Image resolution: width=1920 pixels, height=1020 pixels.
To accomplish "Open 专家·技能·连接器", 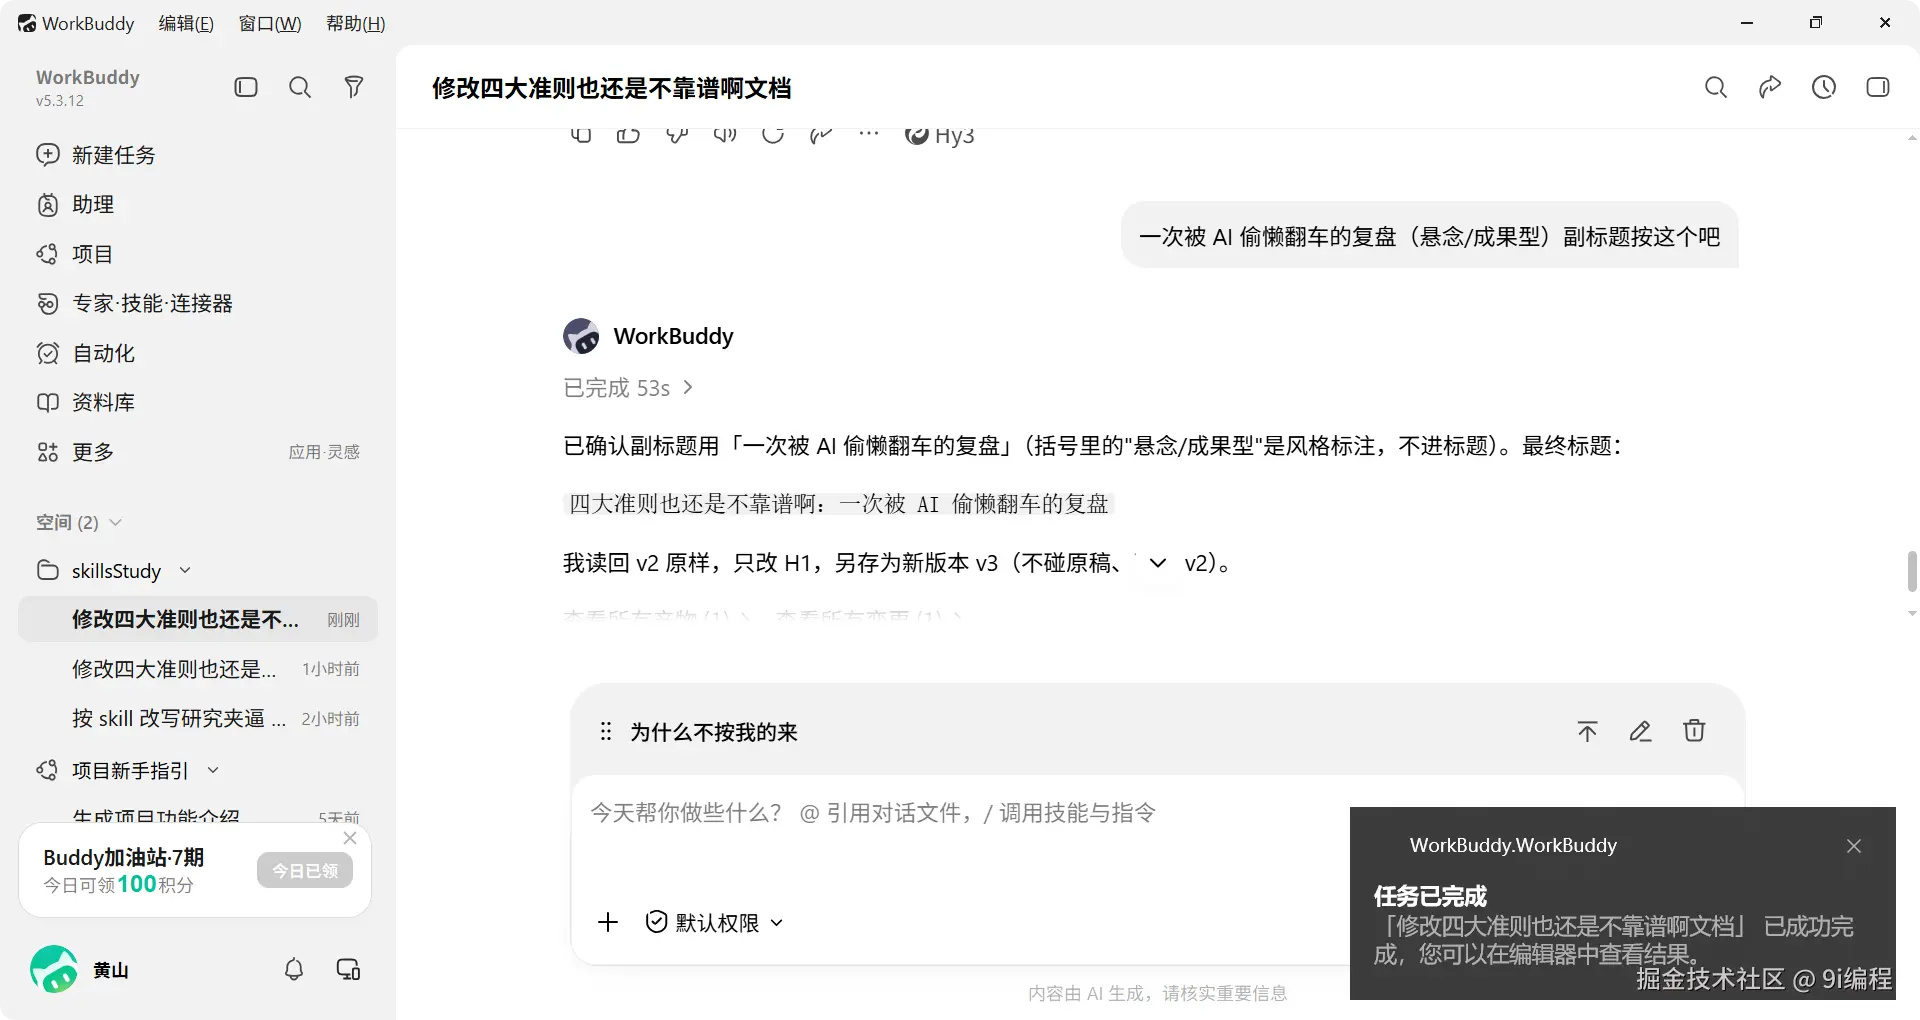I will 197,303.
